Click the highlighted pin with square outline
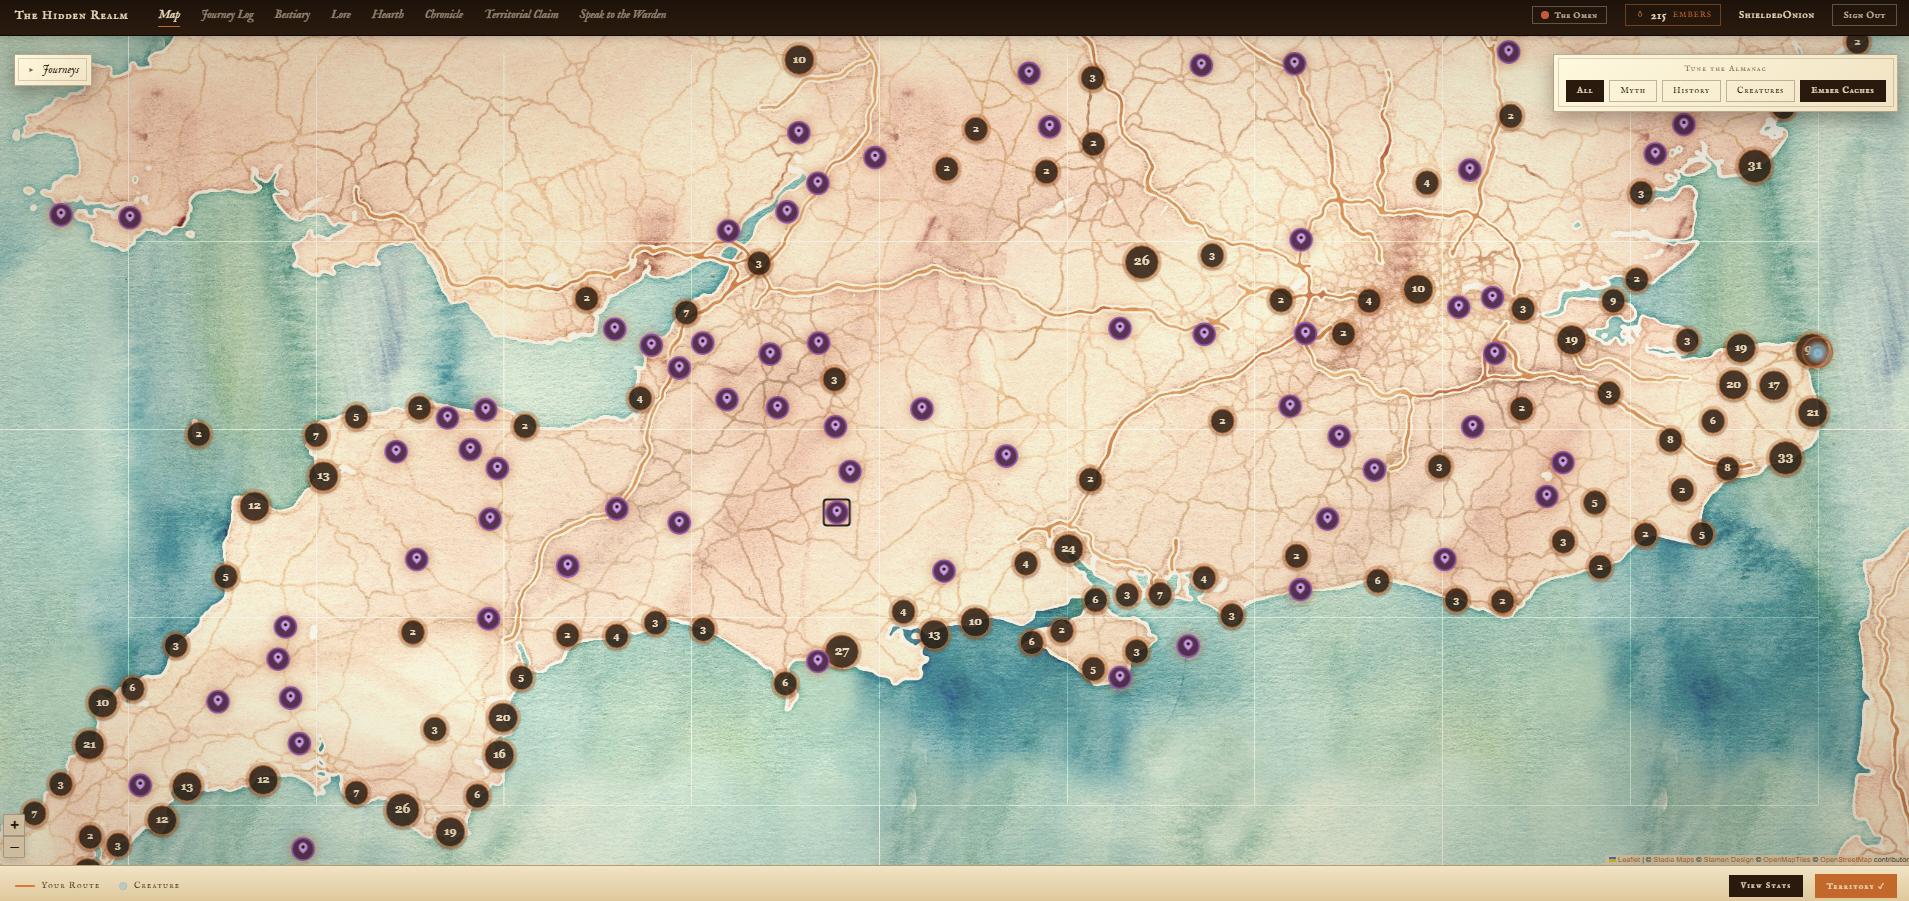The image size is (1909, 901). pos(837,512)
